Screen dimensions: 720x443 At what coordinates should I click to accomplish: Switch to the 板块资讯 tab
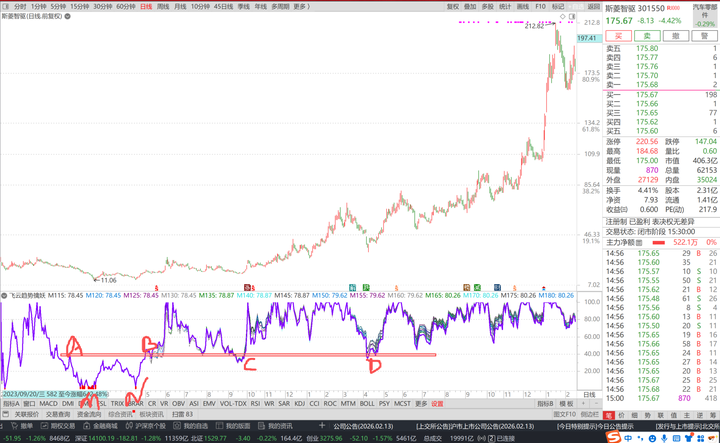pos(152,414)
